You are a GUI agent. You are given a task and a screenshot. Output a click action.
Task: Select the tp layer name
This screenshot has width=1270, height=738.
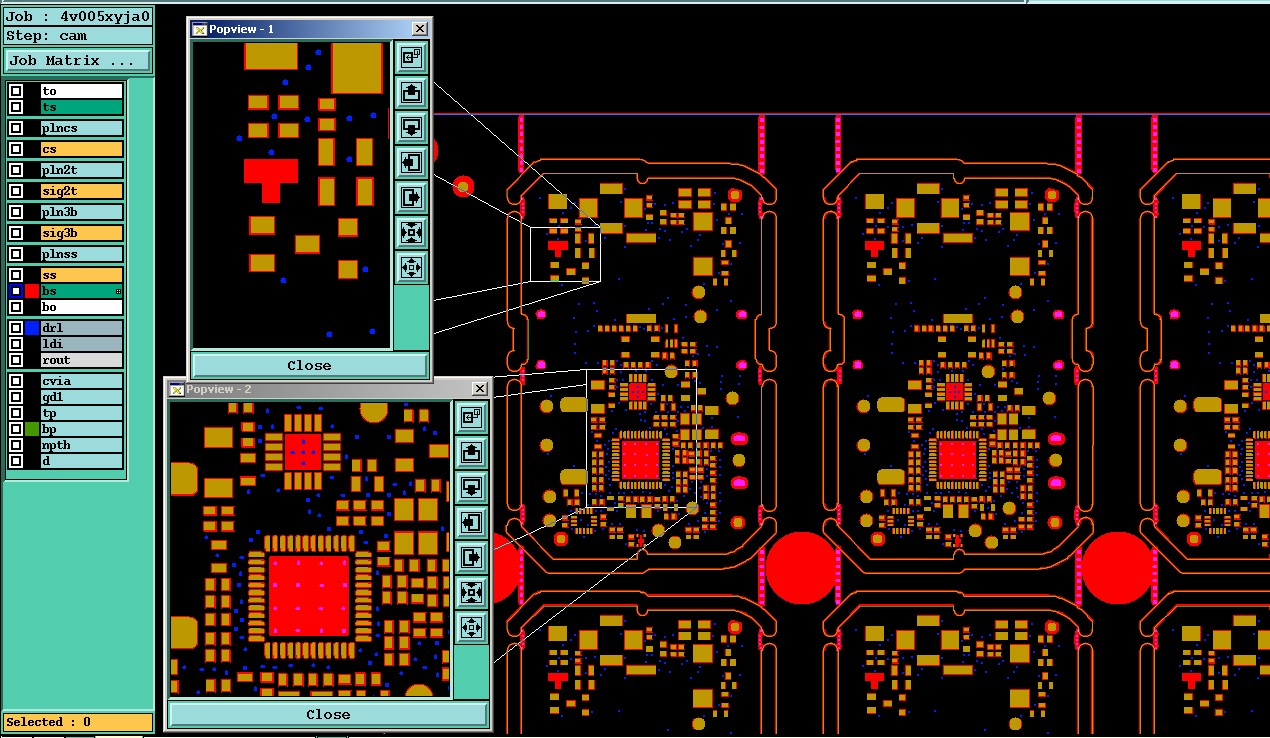82,413
